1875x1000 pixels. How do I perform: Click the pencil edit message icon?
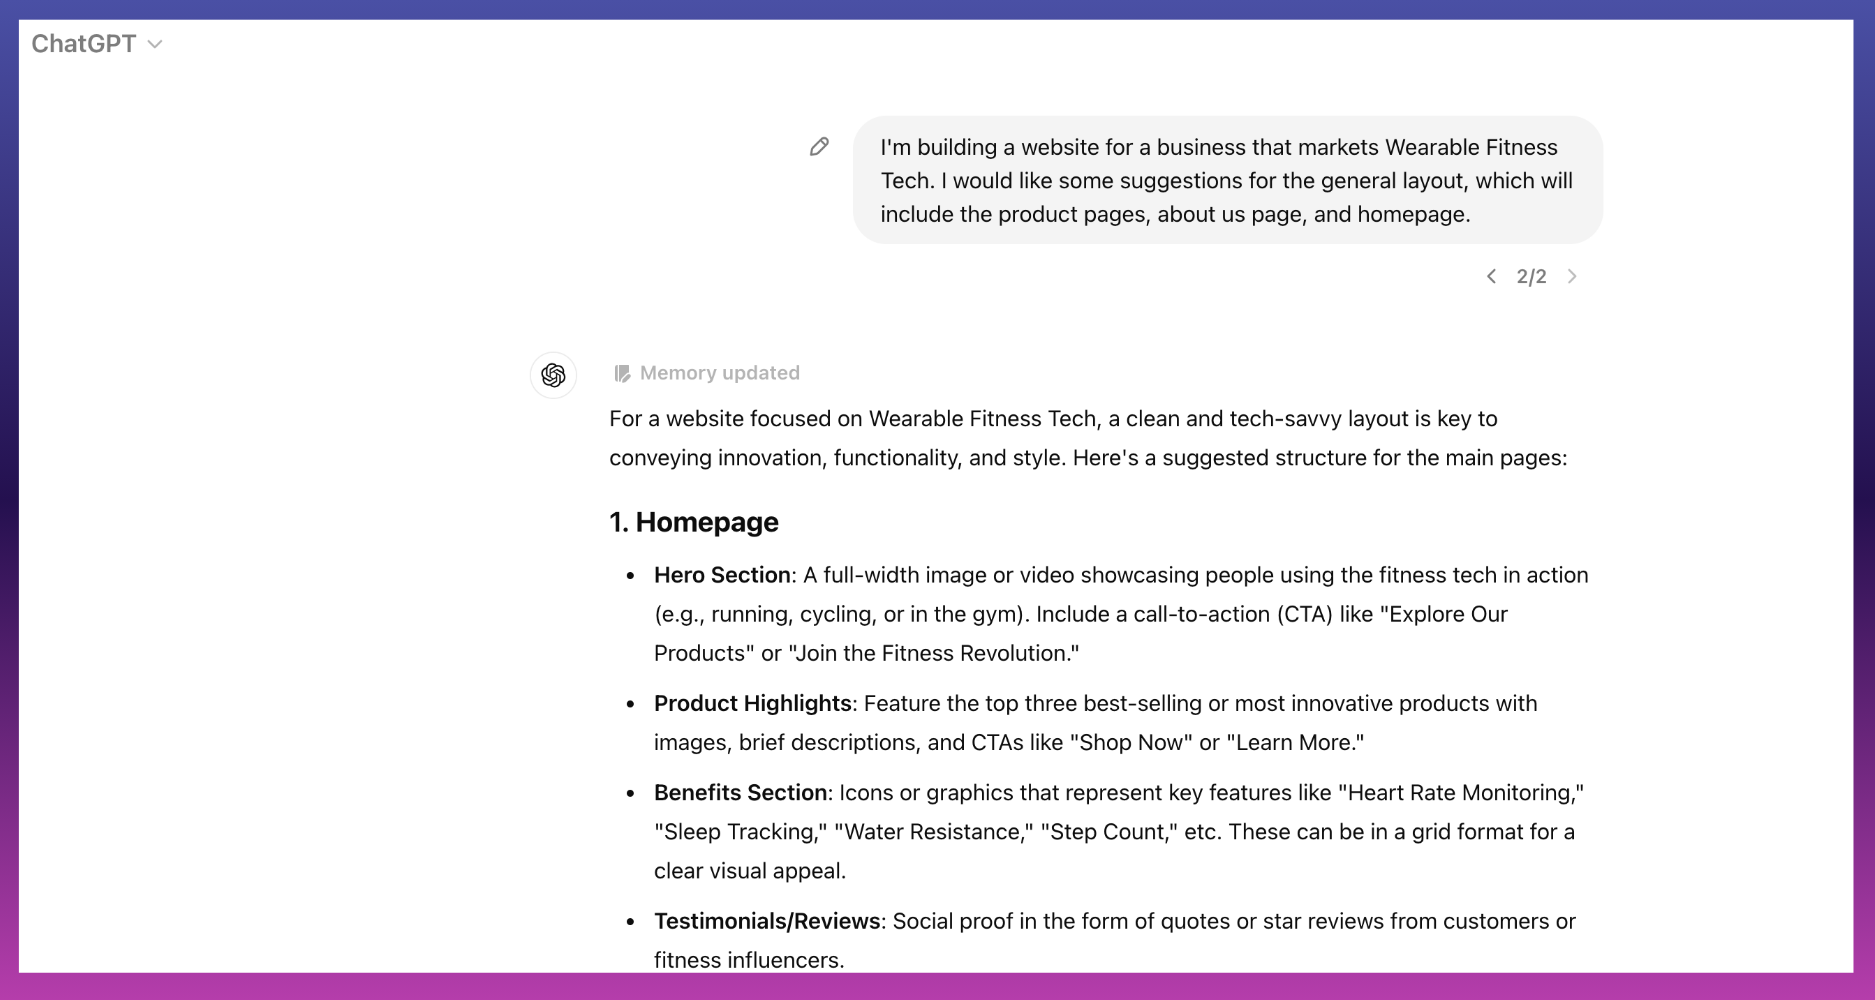(819, 147)
